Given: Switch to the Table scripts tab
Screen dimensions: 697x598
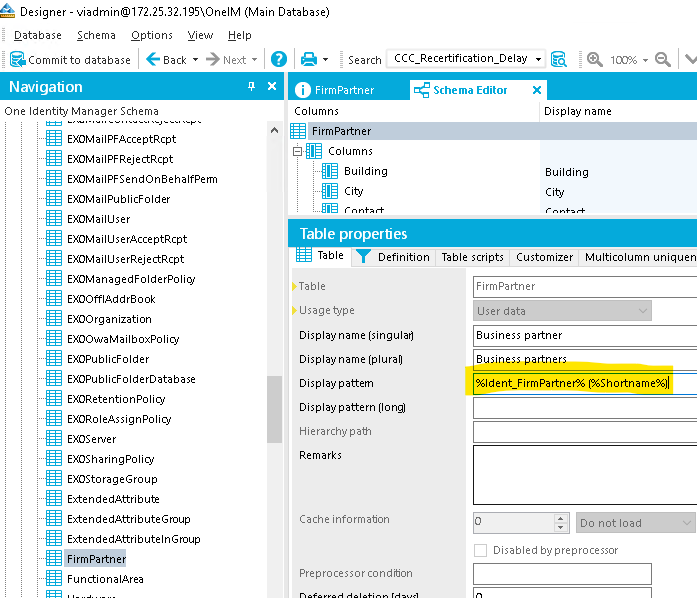Looking at the screenshot, I should coord(473,257).
